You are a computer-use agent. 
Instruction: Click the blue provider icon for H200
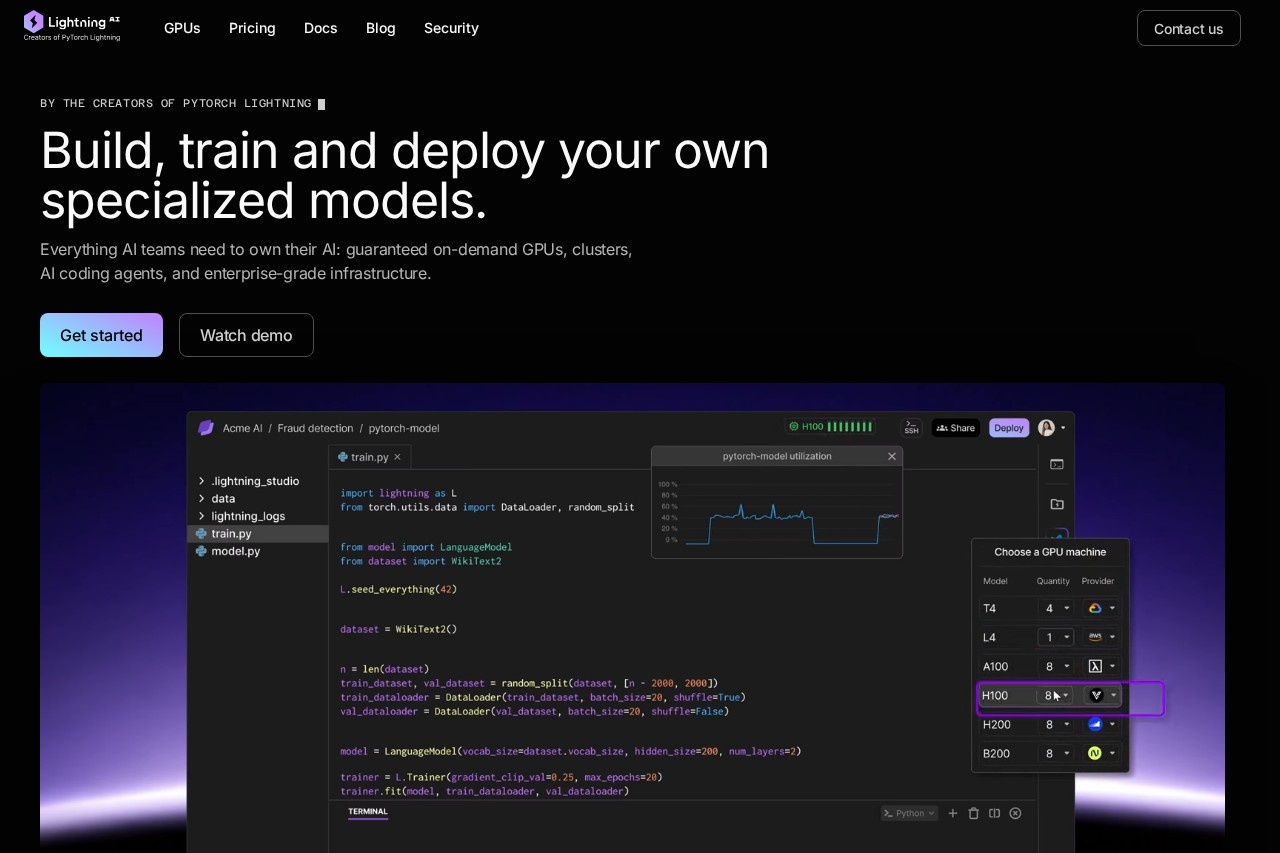tap(1095, 724)
